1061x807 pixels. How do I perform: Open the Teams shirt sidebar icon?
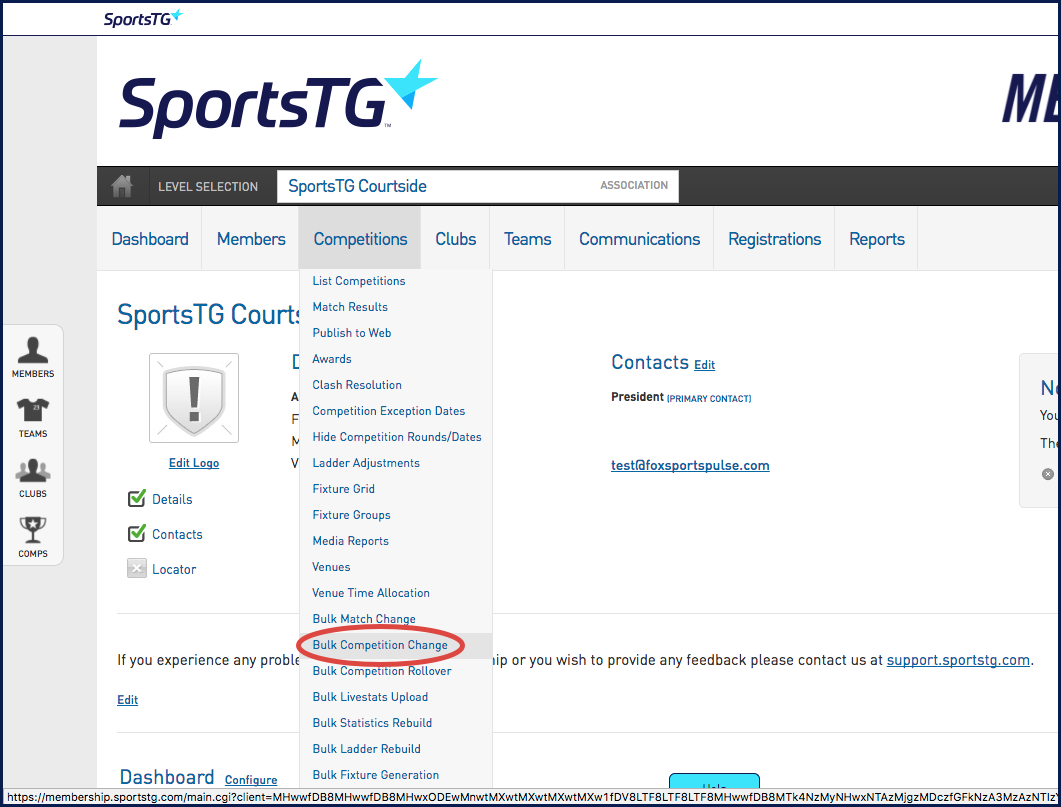click(x=32, y=418)
